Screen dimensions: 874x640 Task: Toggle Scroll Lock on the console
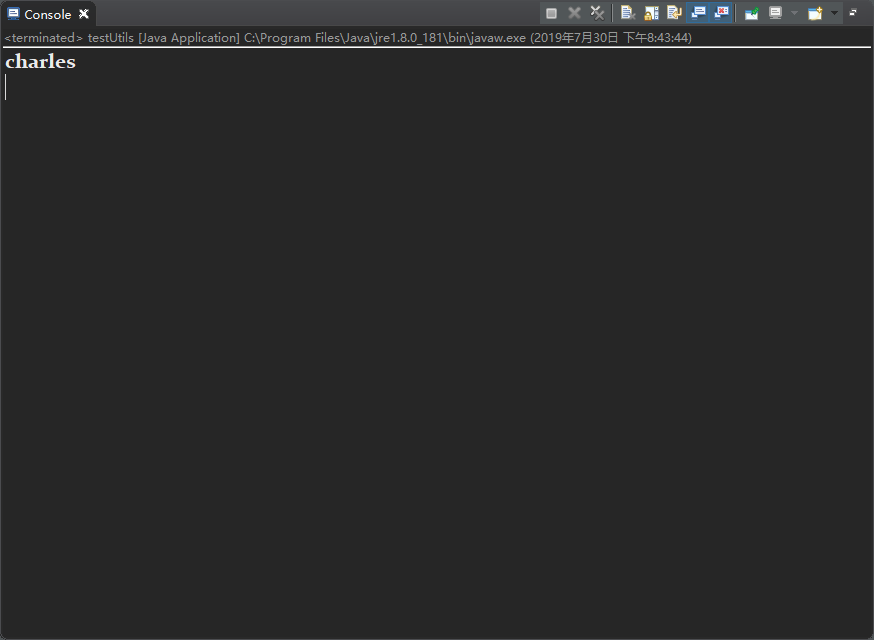(x=652, y=13)
